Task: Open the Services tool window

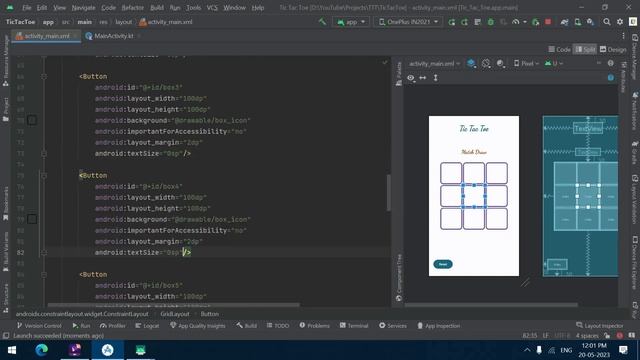Action: 393,326
